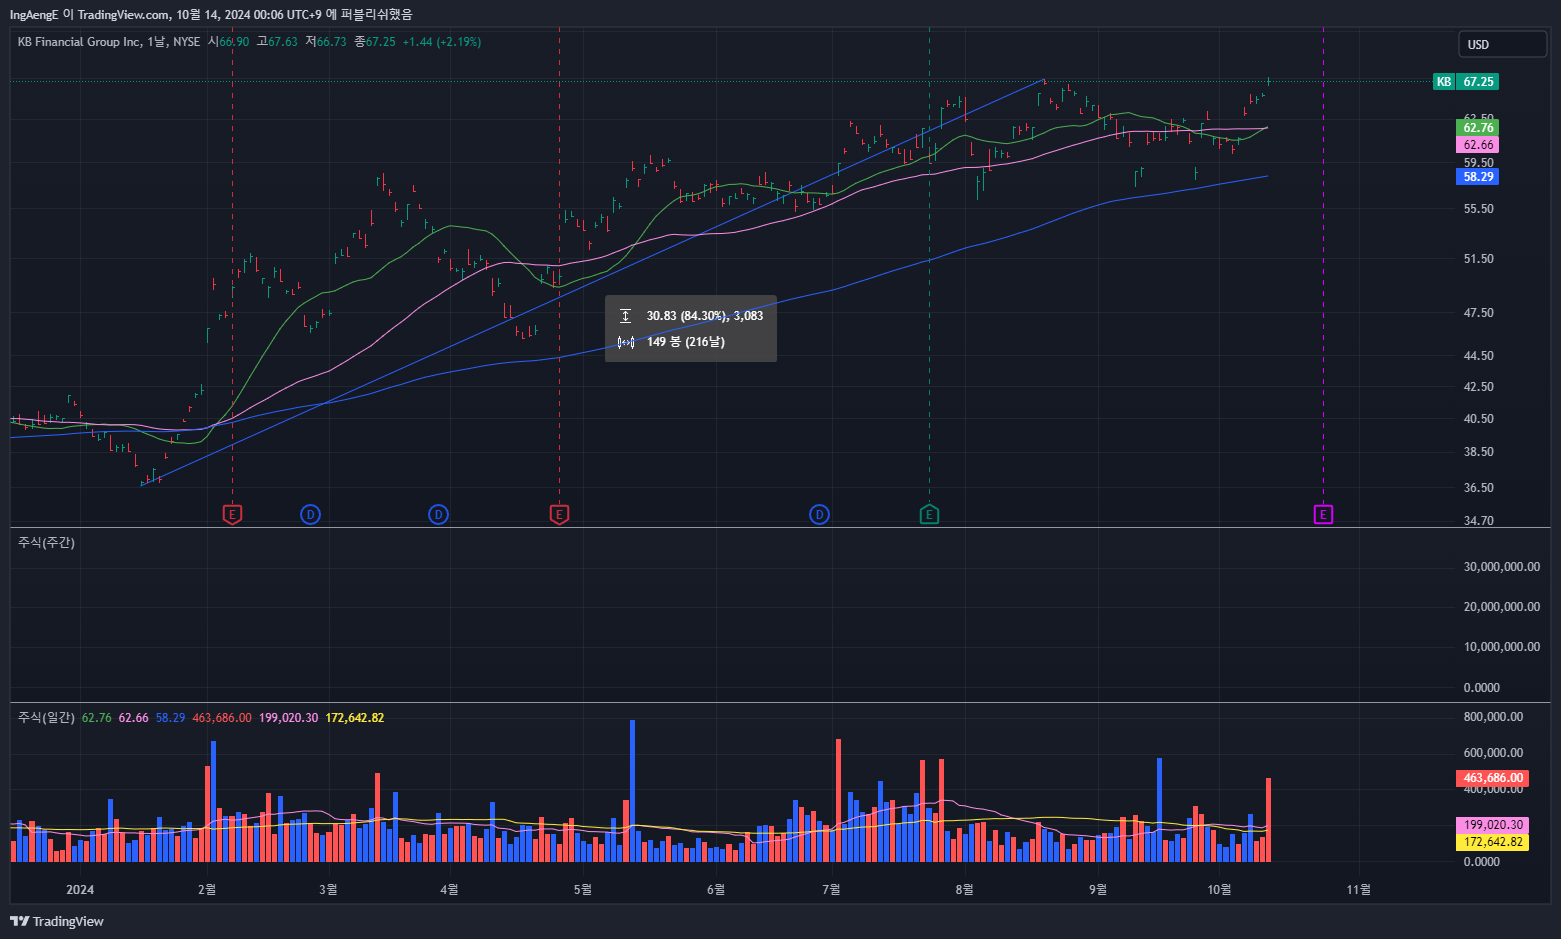Click the 저 66.73 low value in legend

click(x=326, y=42)
